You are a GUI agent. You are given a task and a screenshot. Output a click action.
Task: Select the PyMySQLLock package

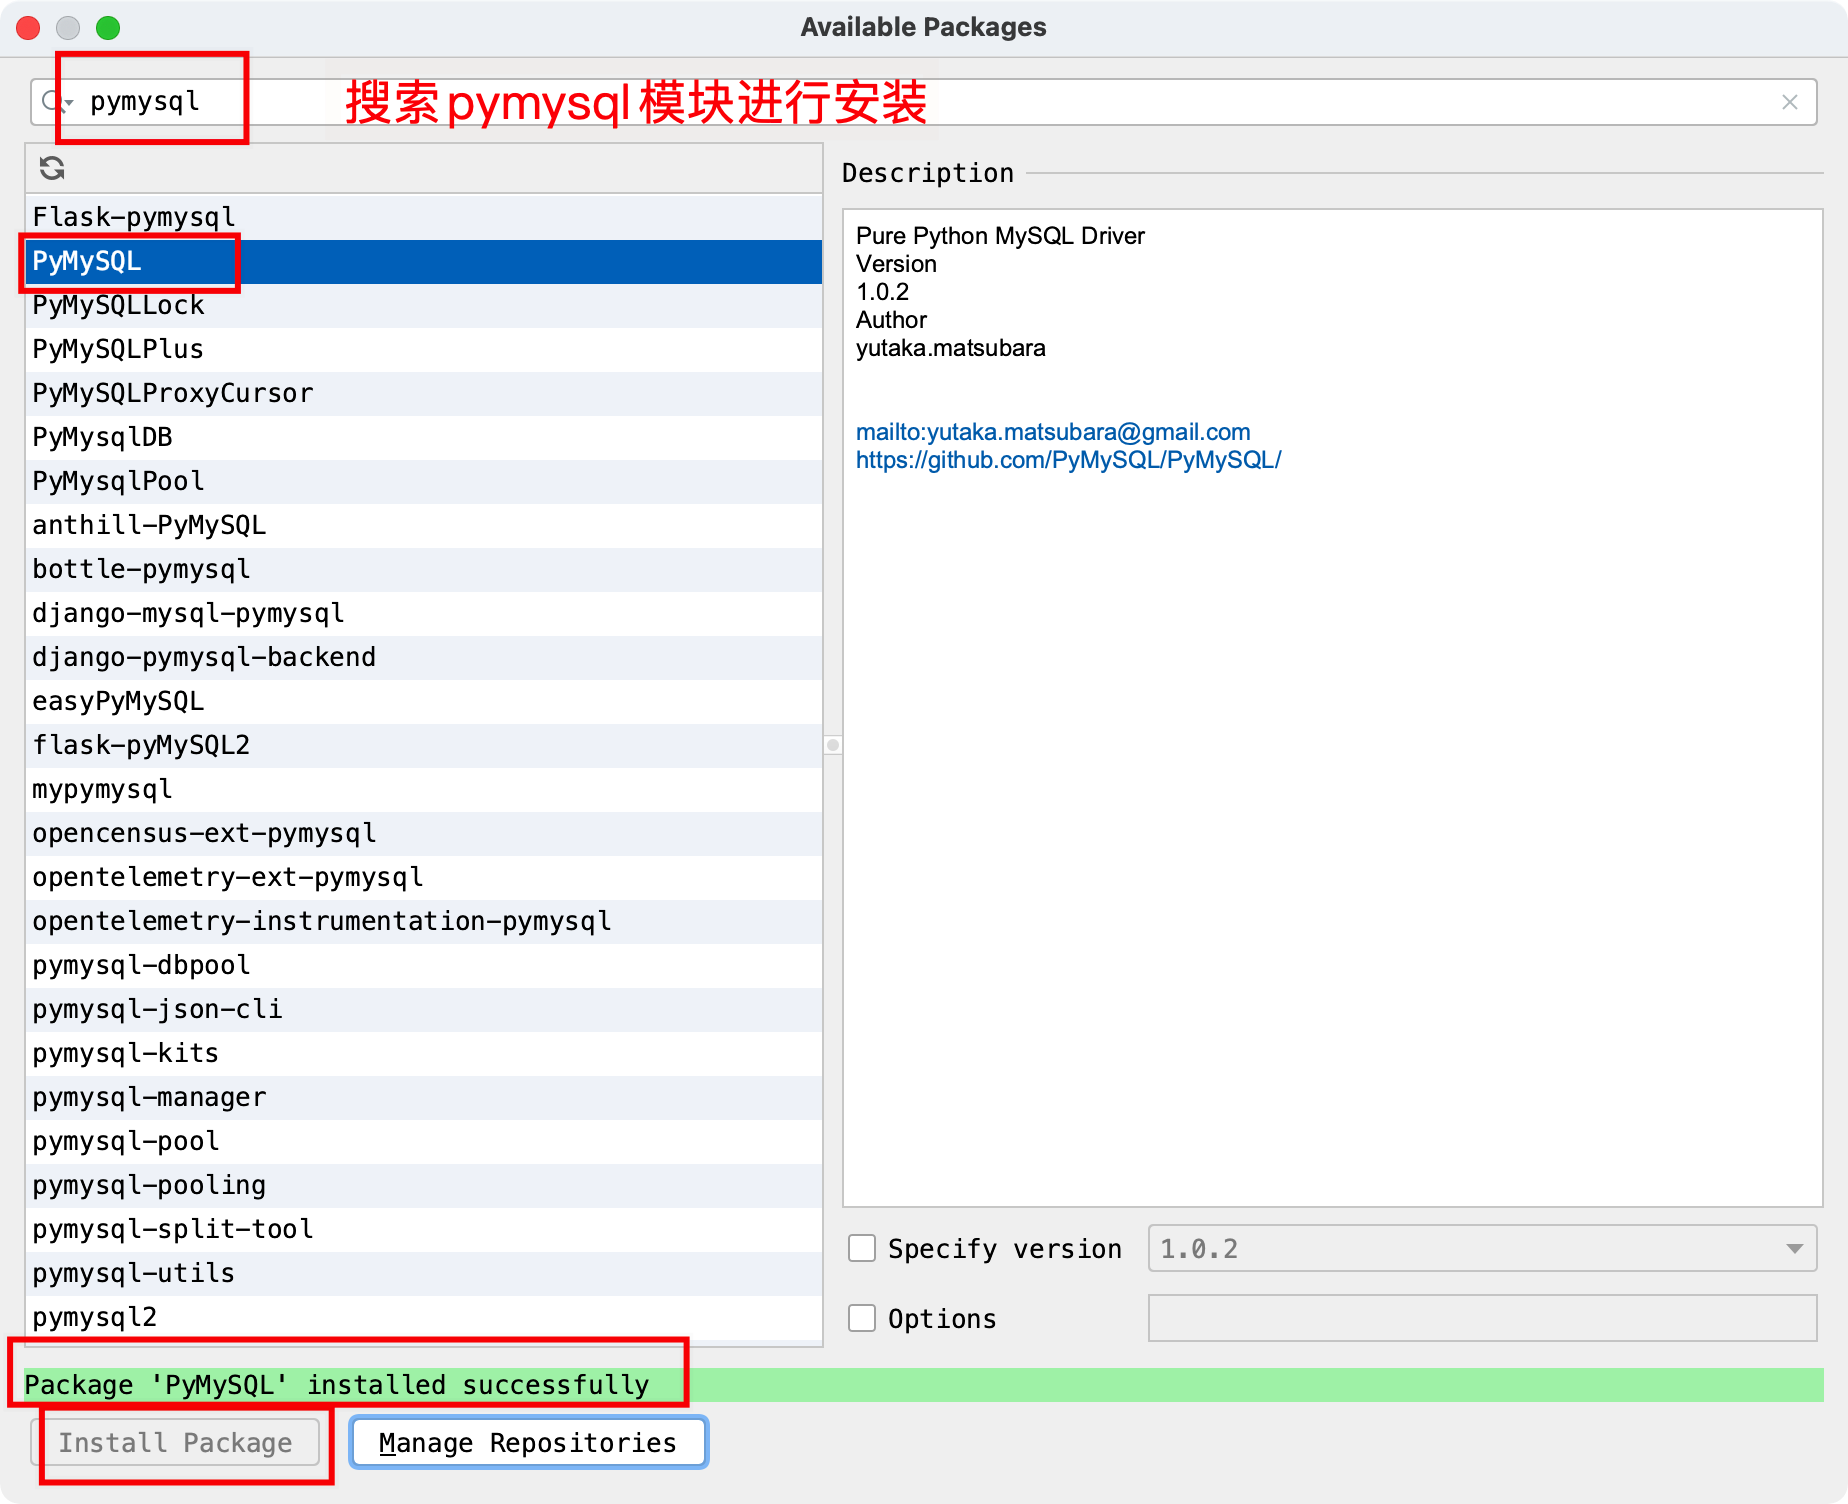click(424, 305)
